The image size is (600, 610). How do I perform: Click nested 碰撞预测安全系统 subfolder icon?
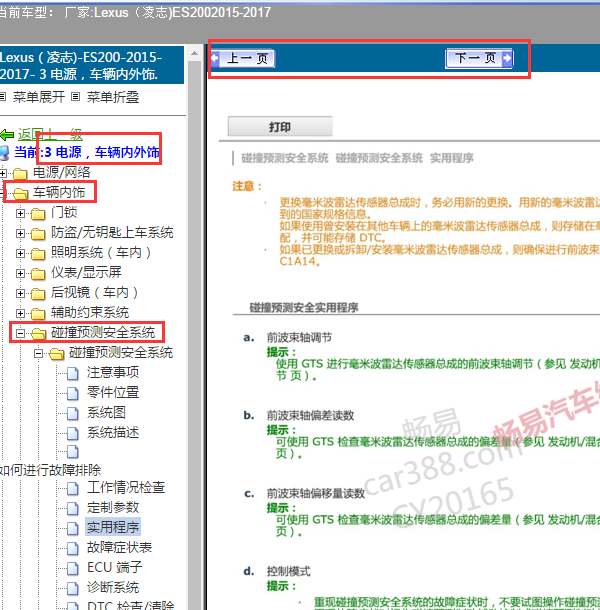(56, 354)
